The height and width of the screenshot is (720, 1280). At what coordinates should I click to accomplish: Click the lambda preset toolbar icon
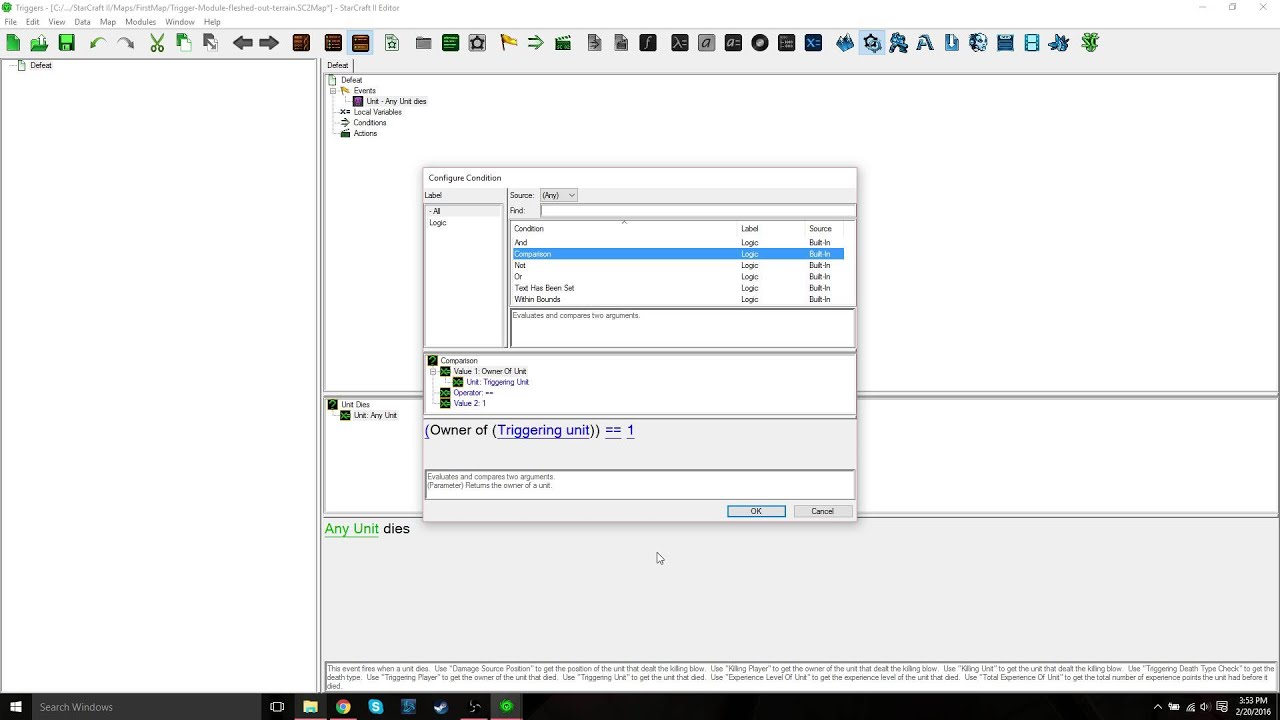point(680,43)
